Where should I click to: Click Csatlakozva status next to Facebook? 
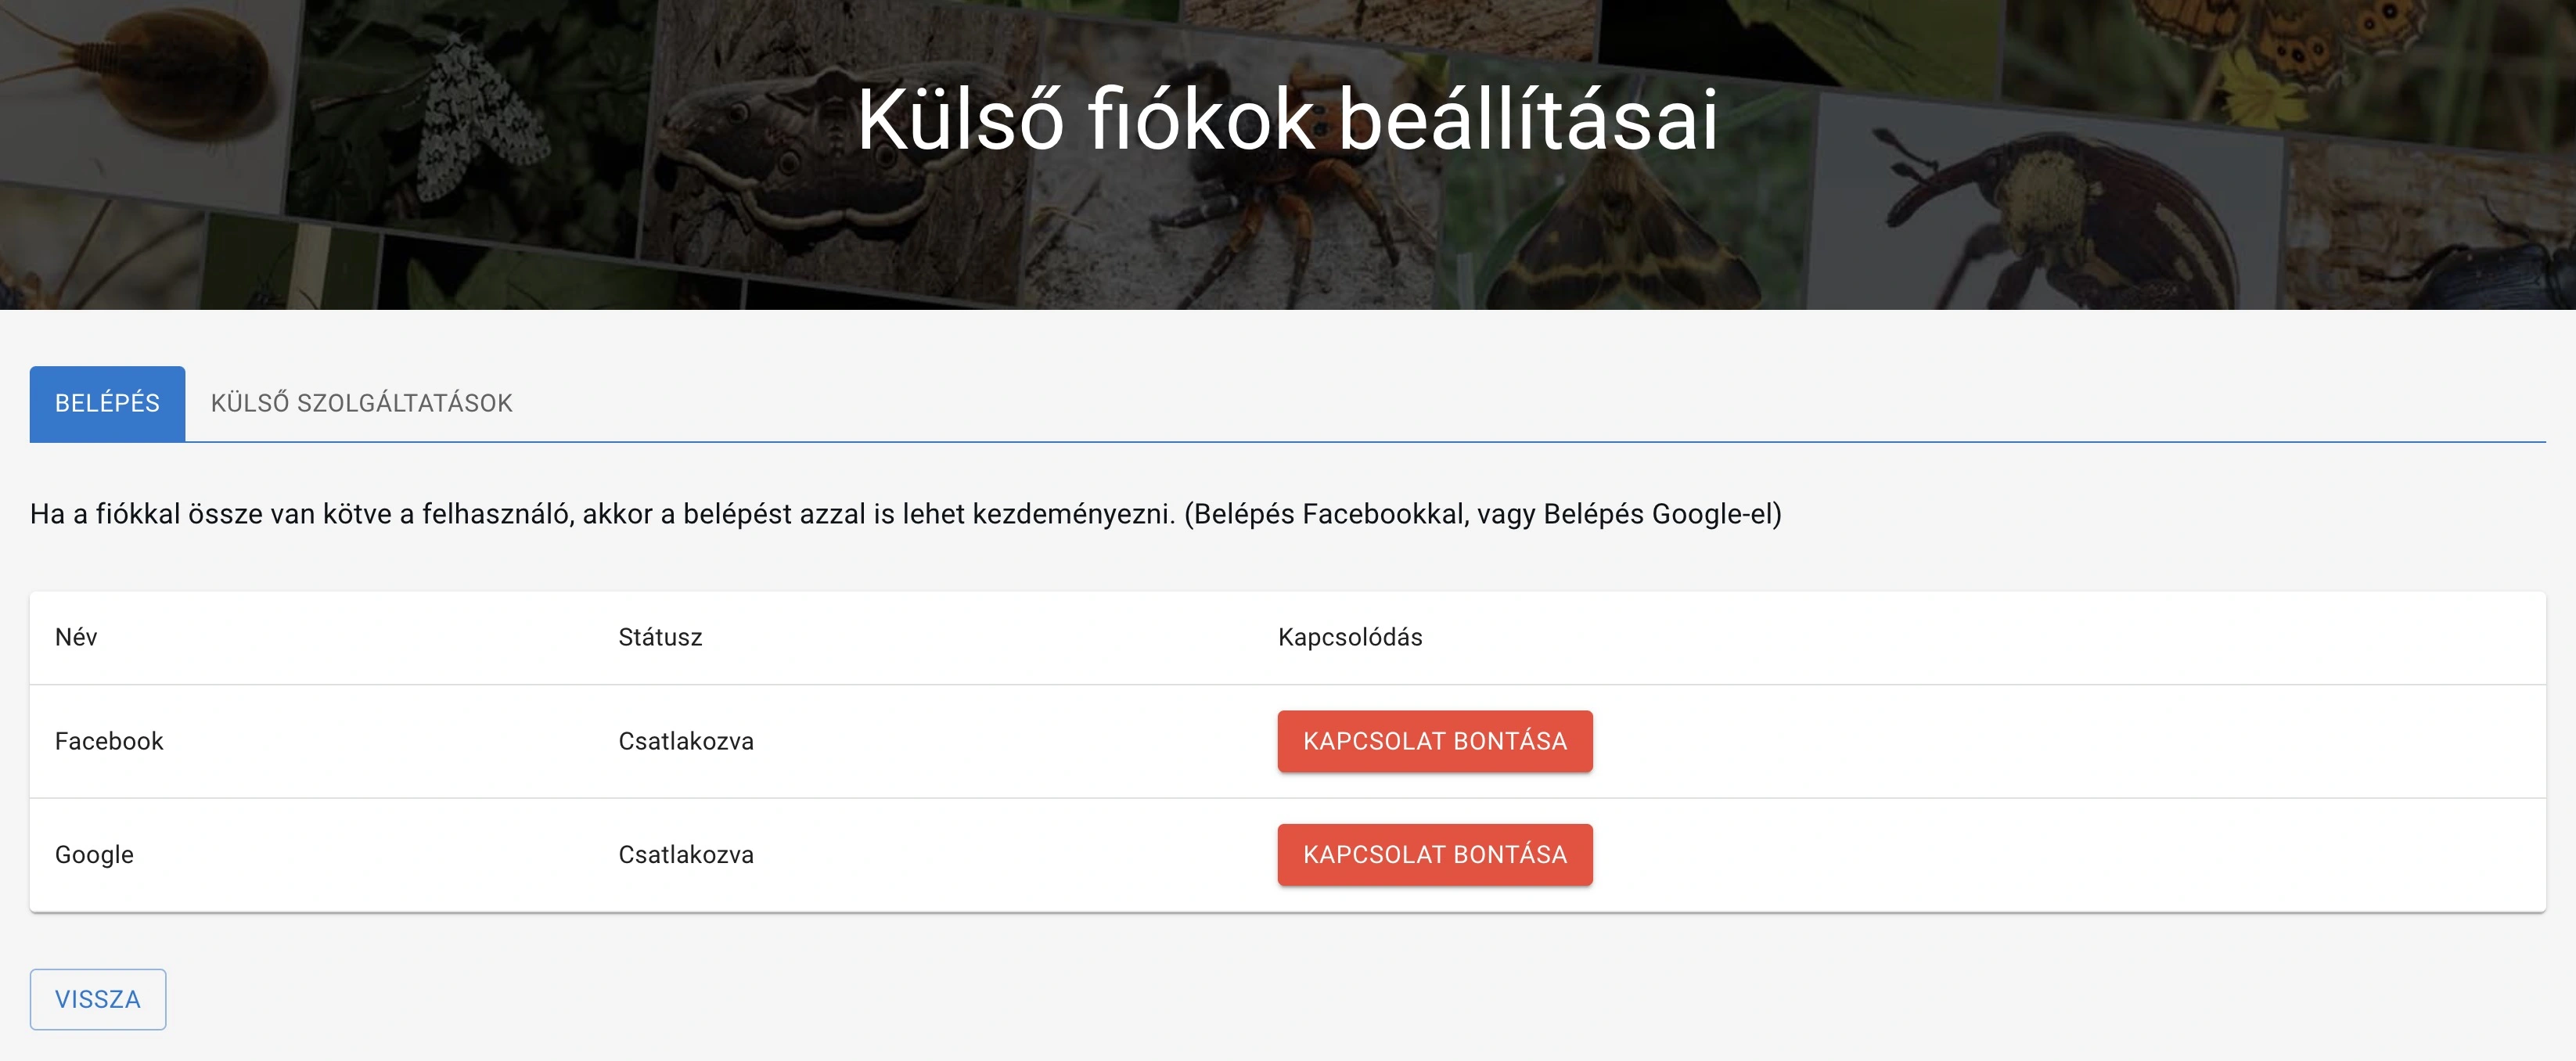685,741
